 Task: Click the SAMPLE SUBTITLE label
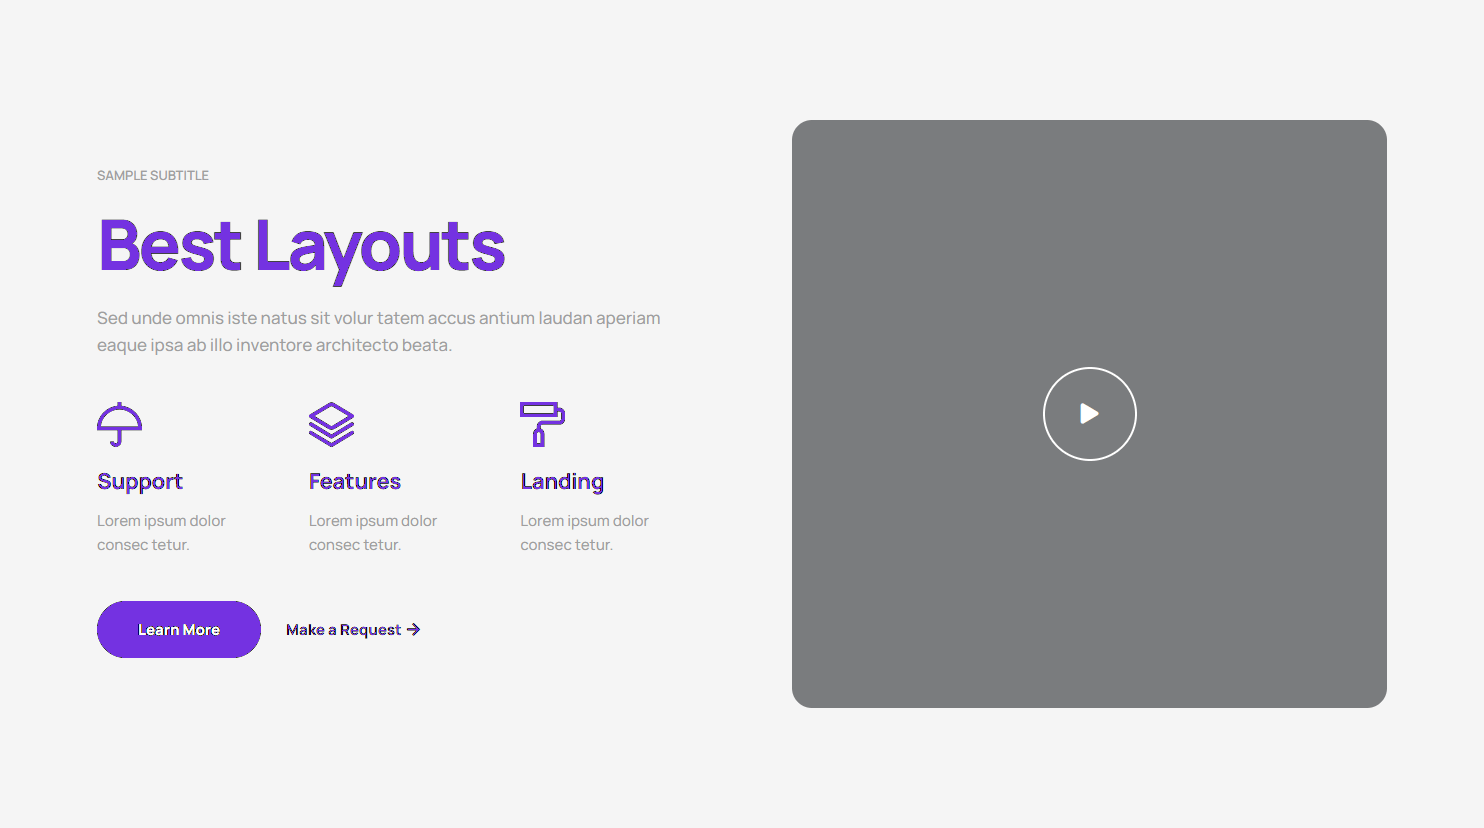[153, 176]
